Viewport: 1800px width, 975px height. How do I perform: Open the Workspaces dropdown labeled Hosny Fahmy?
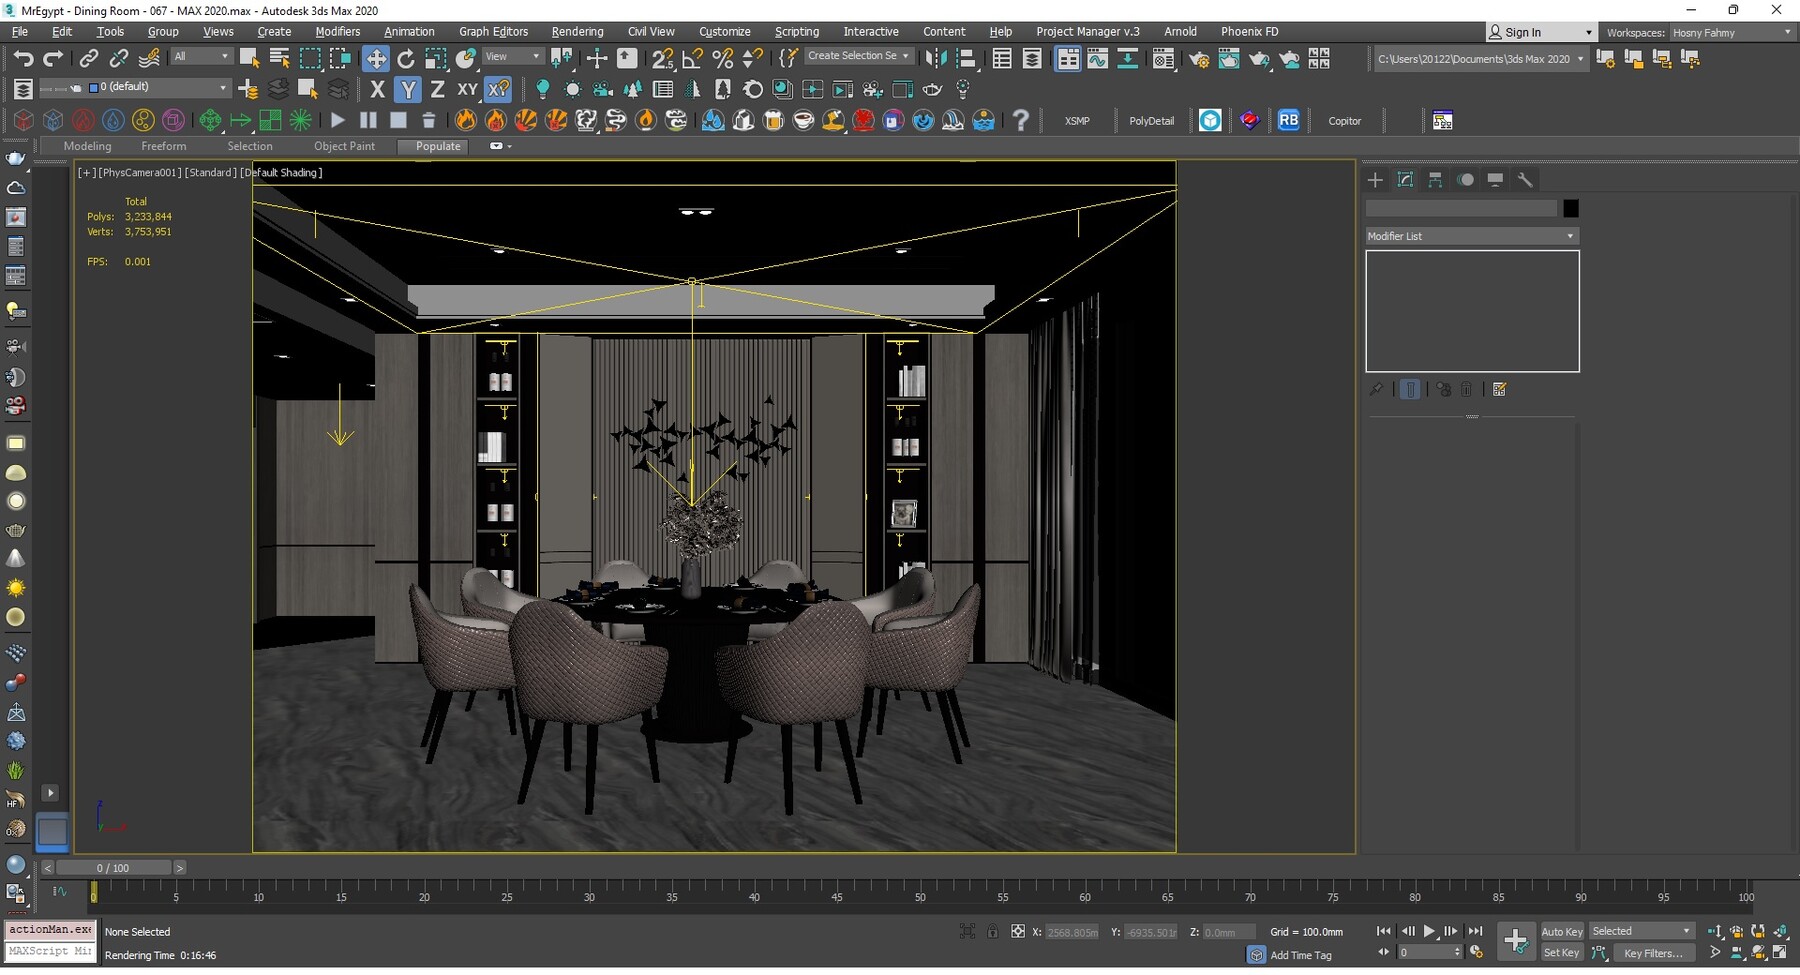click(x=1730, y=31)
